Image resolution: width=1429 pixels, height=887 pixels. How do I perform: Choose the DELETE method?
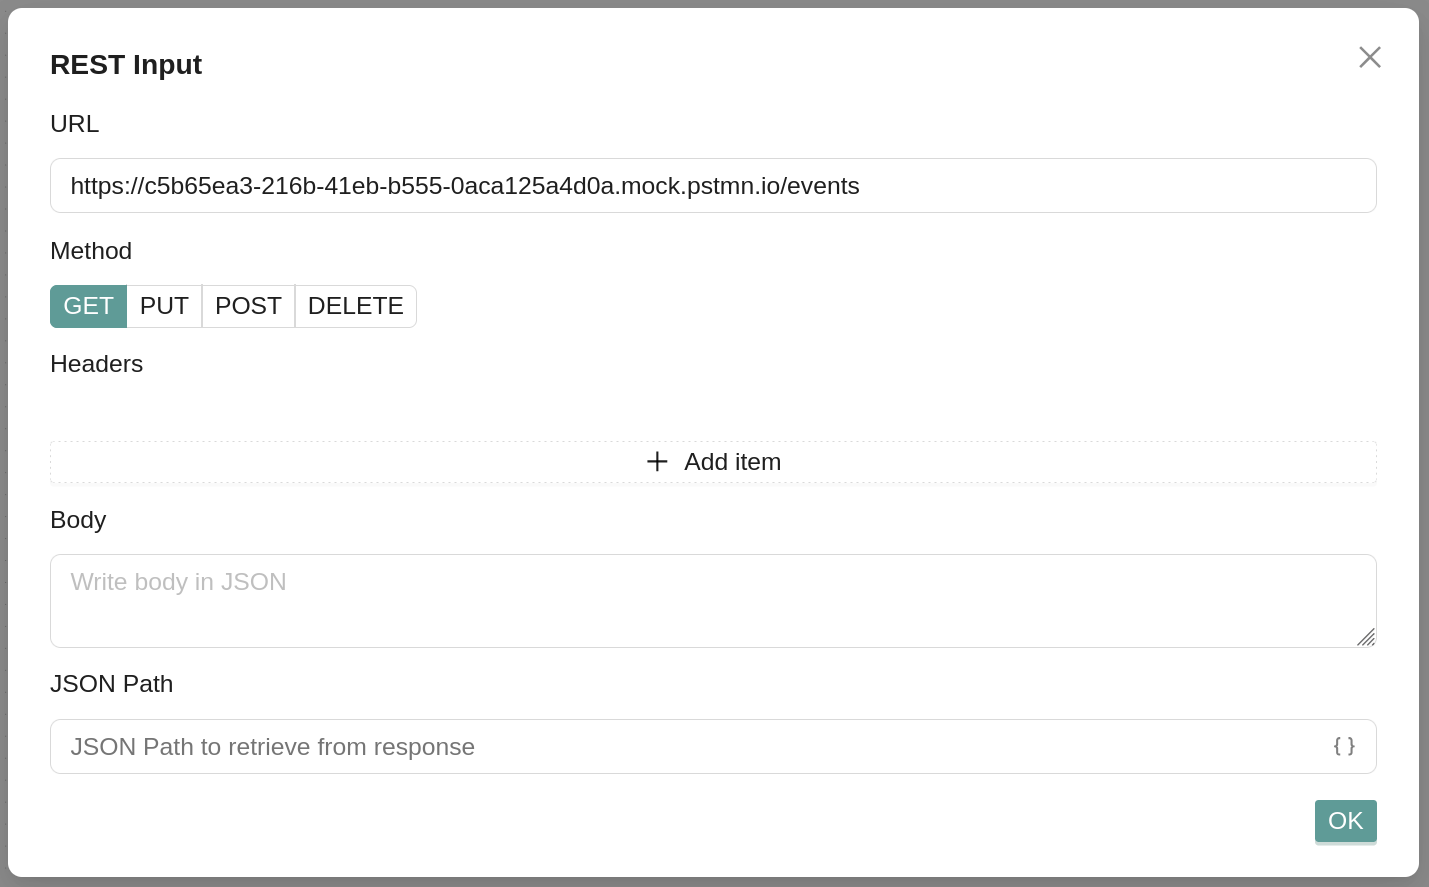coord(355,306)
